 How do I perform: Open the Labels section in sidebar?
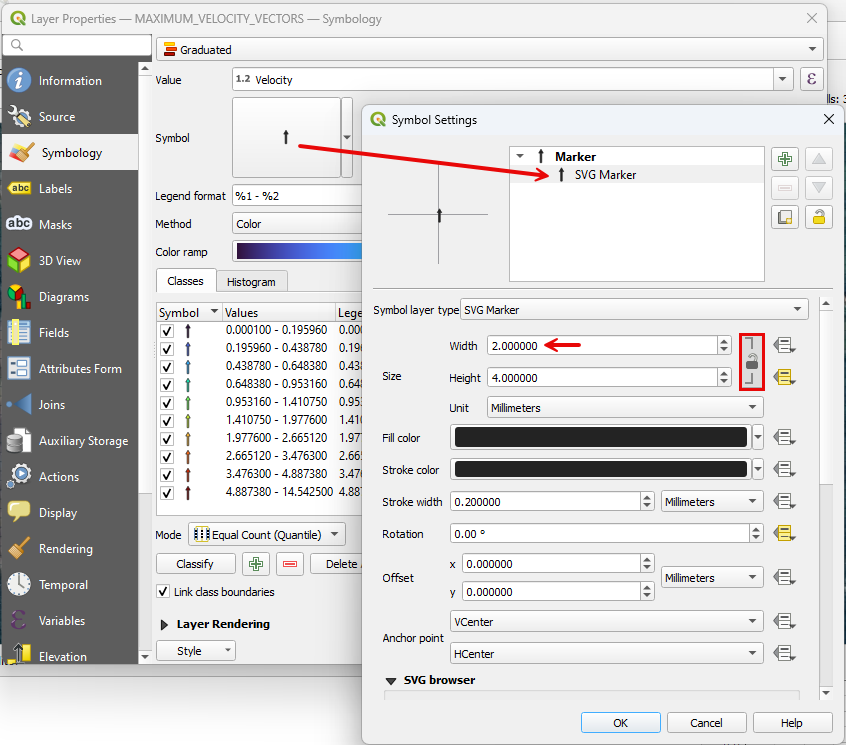point(55,189)
